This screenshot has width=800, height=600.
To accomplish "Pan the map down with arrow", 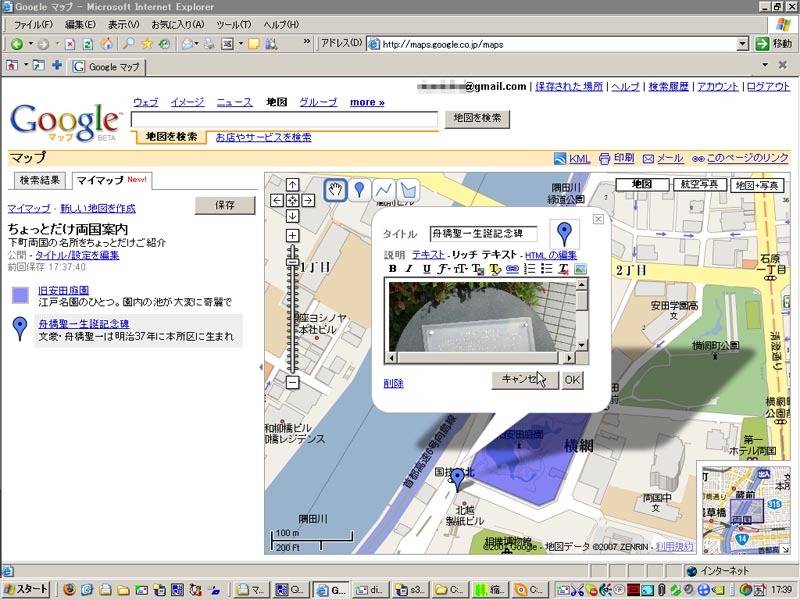I will coord(292,216).
